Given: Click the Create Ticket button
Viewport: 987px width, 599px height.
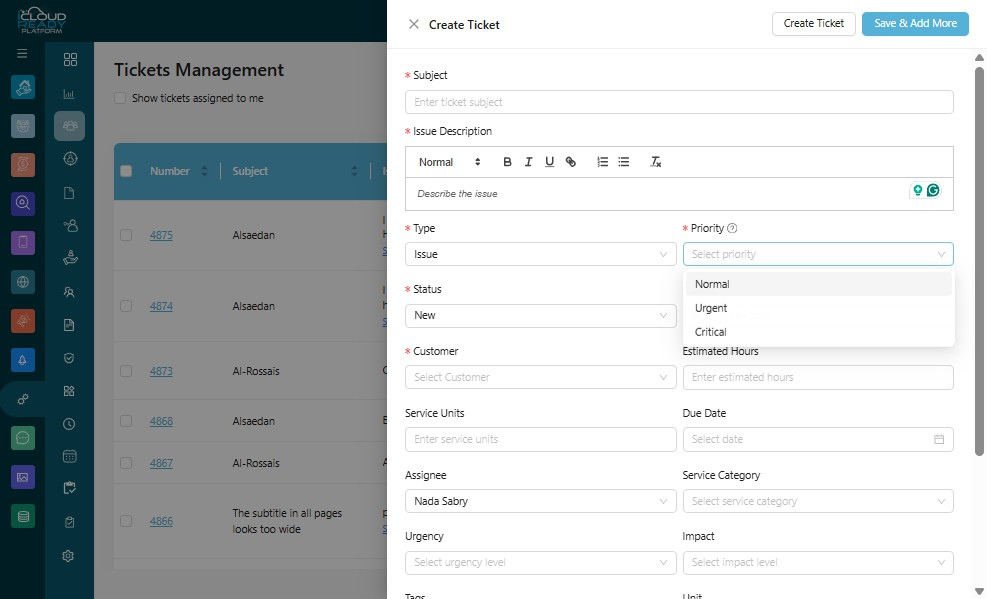Looking at the screenshot, I should tap(813, 23).
